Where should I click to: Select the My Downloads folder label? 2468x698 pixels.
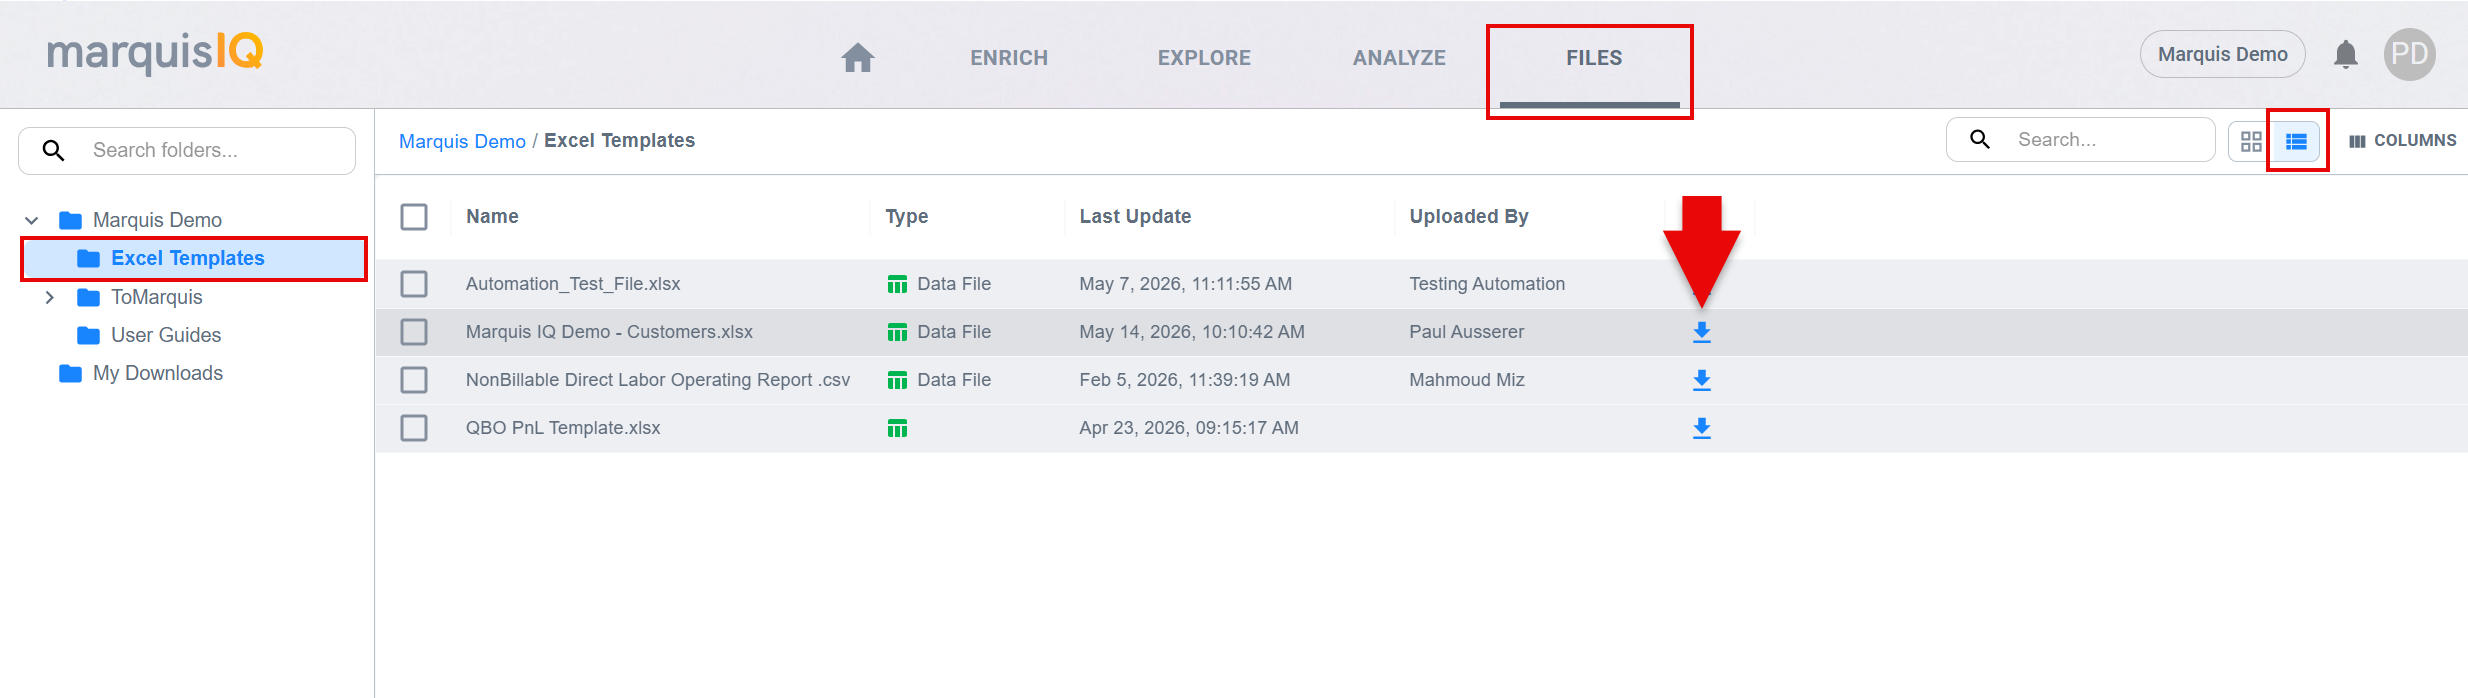(158, 373)
